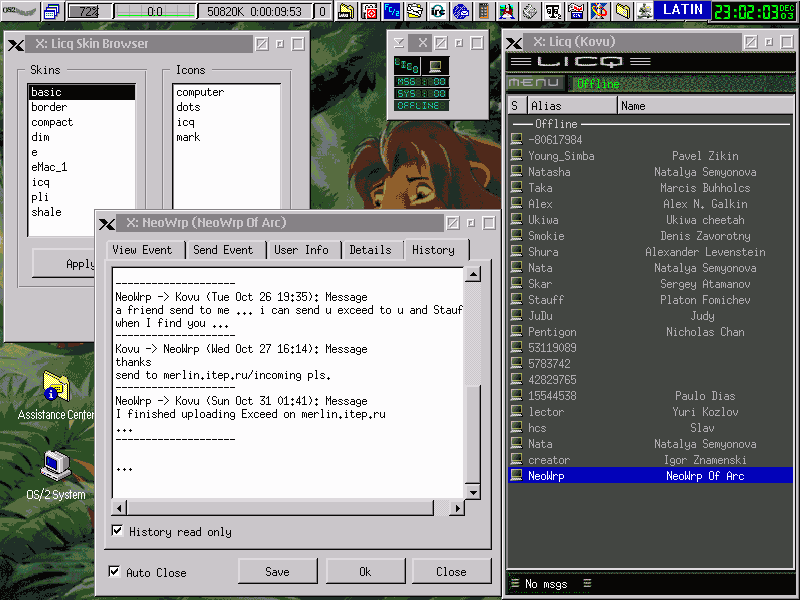Viewport: 800px width, 600px height.
Task: Select "computer" in the Icons list
Action: [227, 92]
